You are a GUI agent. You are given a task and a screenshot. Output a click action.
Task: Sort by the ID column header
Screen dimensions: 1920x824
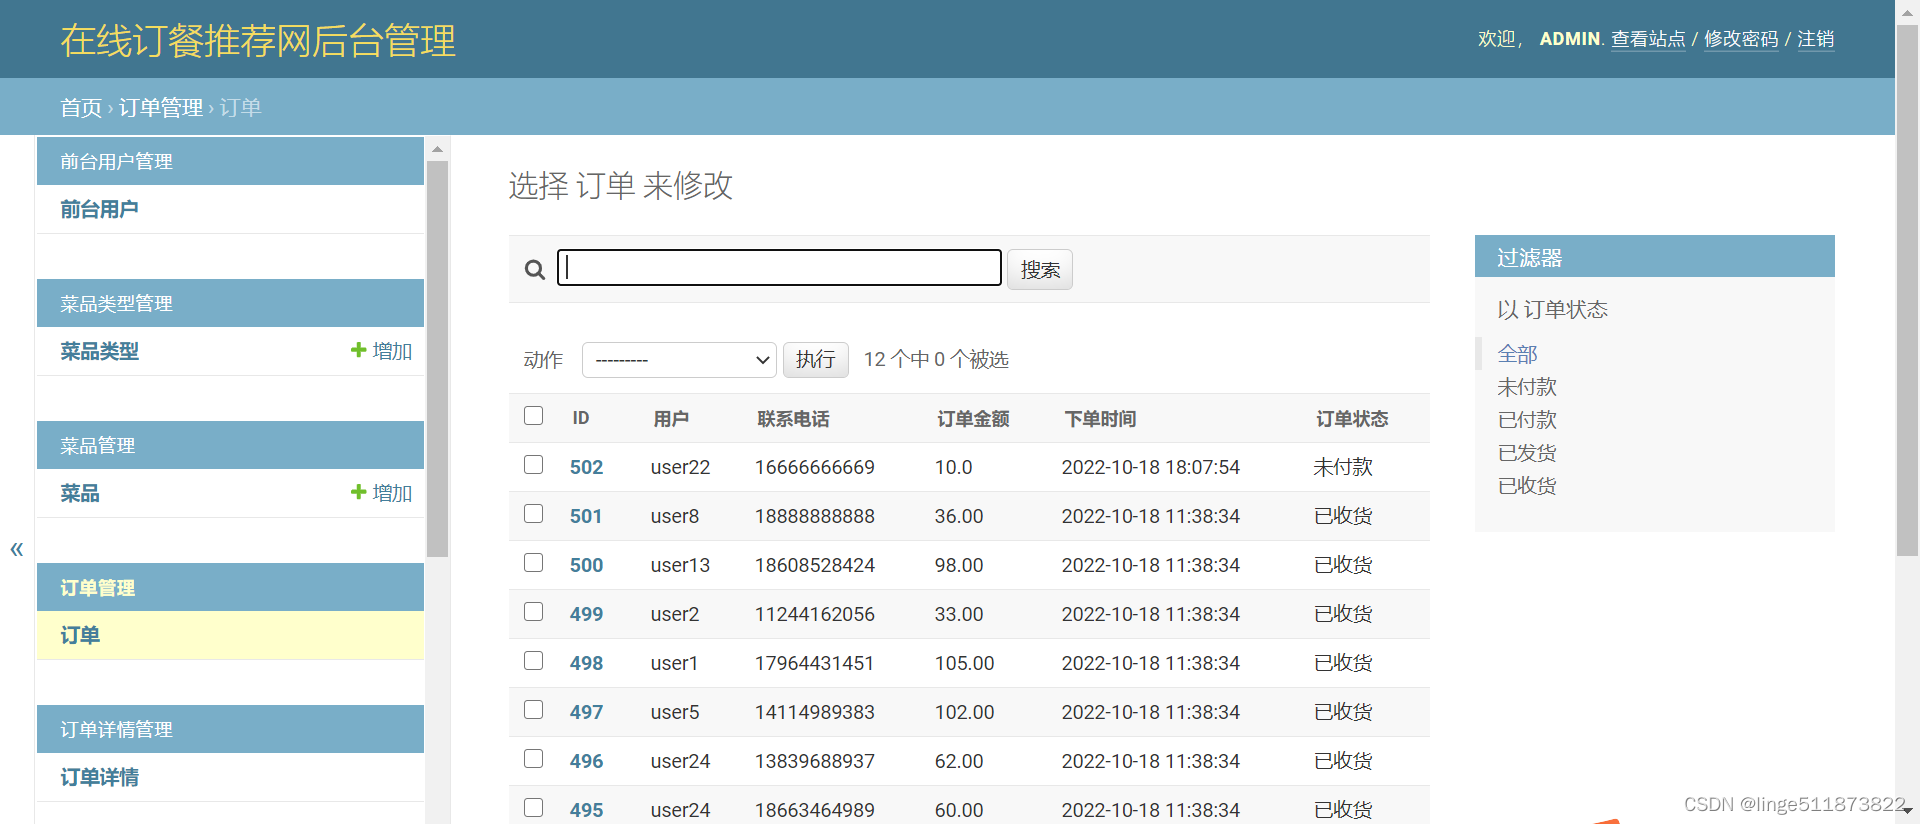[x=581, y=418]
